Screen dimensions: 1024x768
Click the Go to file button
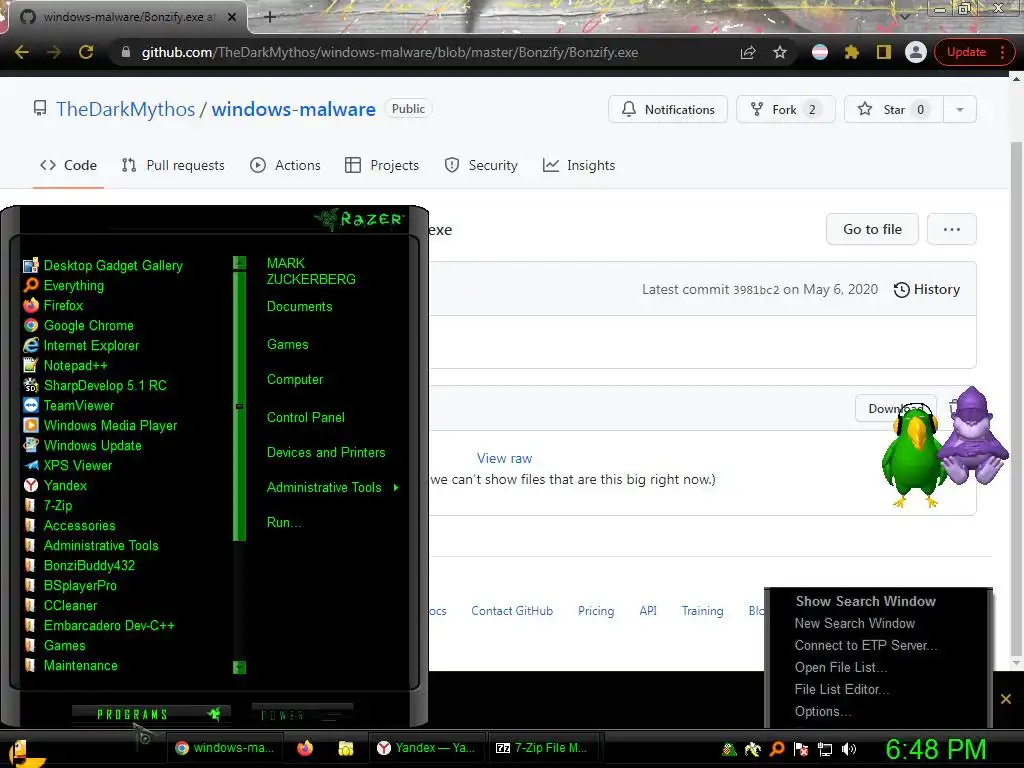click(872, 229)
